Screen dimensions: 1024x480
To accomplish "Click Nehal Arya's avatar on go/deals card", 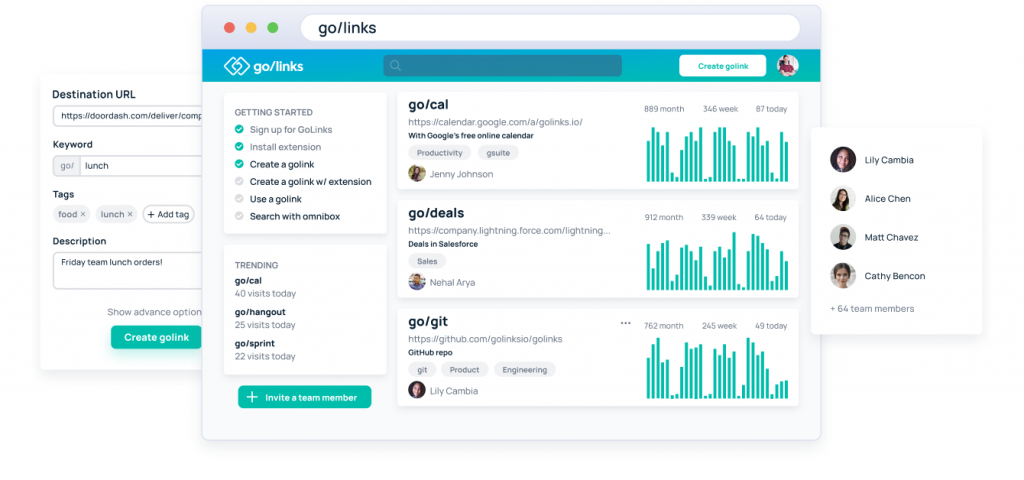I will click(x=417, y=282).
